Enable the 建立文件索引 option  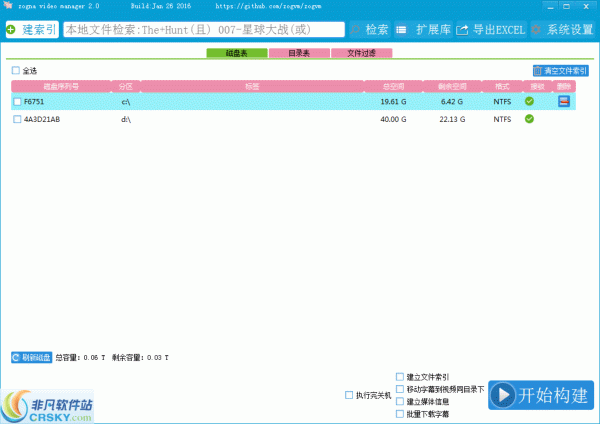point(400,377)
